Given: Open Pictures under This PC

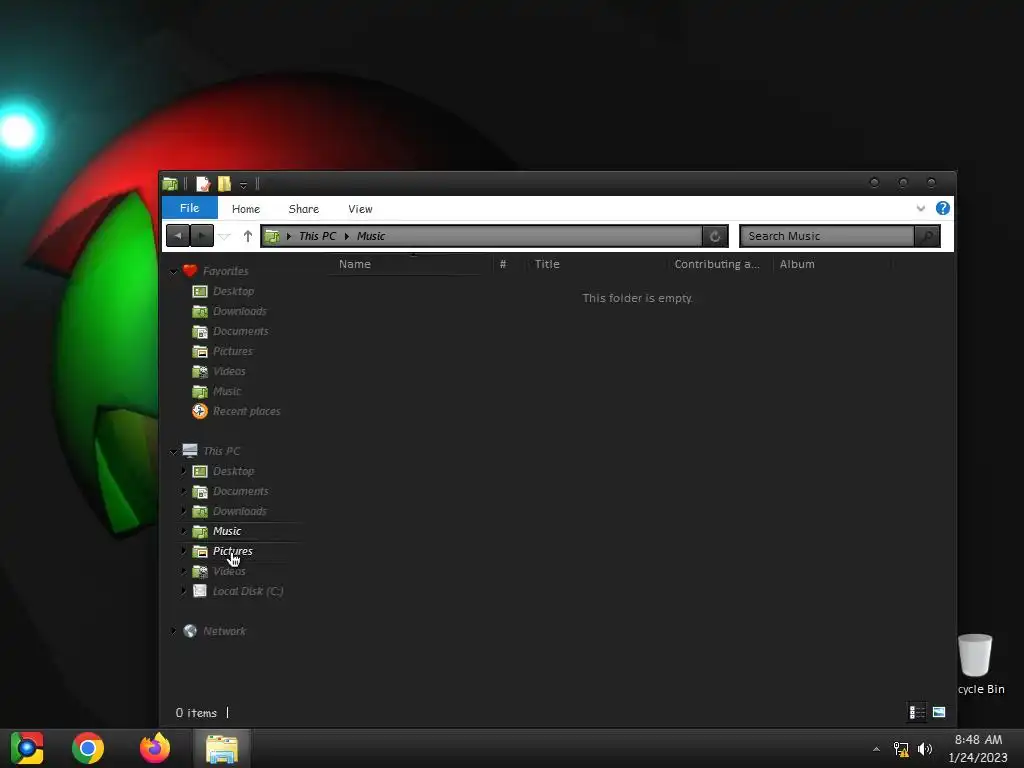Looking at the screenshot, I should point(232,551).
